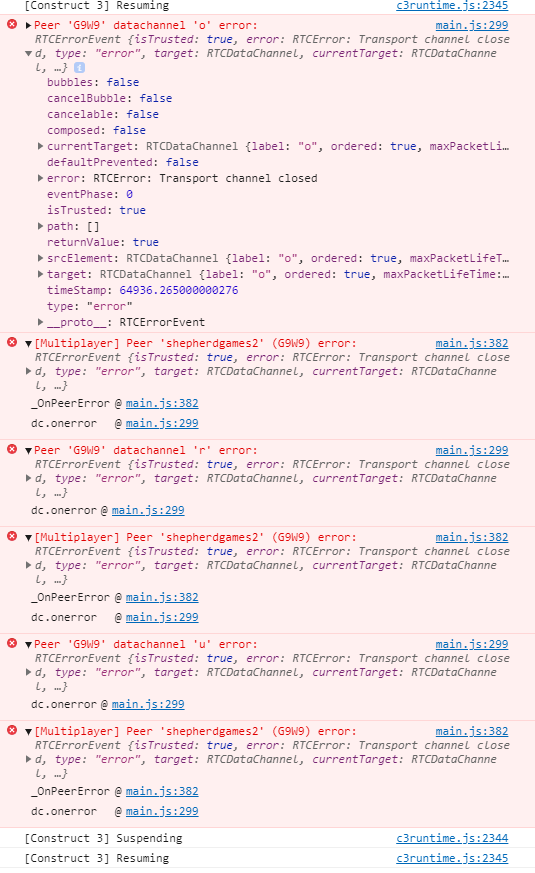
Task: Expand the __proto__ RTCErrorEvent entry
Action: point(40,322)
